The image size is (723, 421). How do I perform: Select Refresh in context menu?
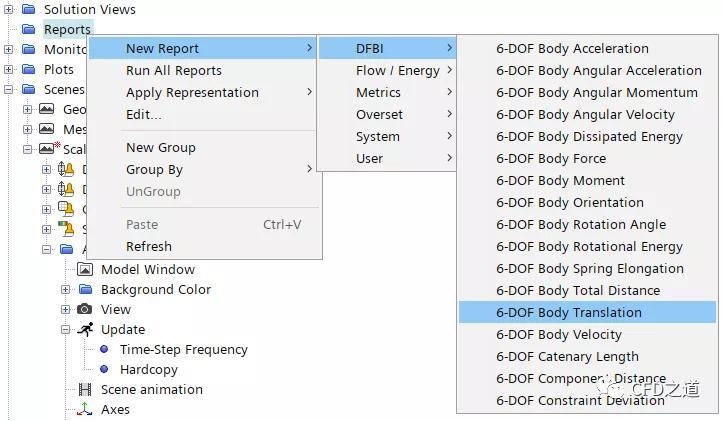click(x=203, y=246)
